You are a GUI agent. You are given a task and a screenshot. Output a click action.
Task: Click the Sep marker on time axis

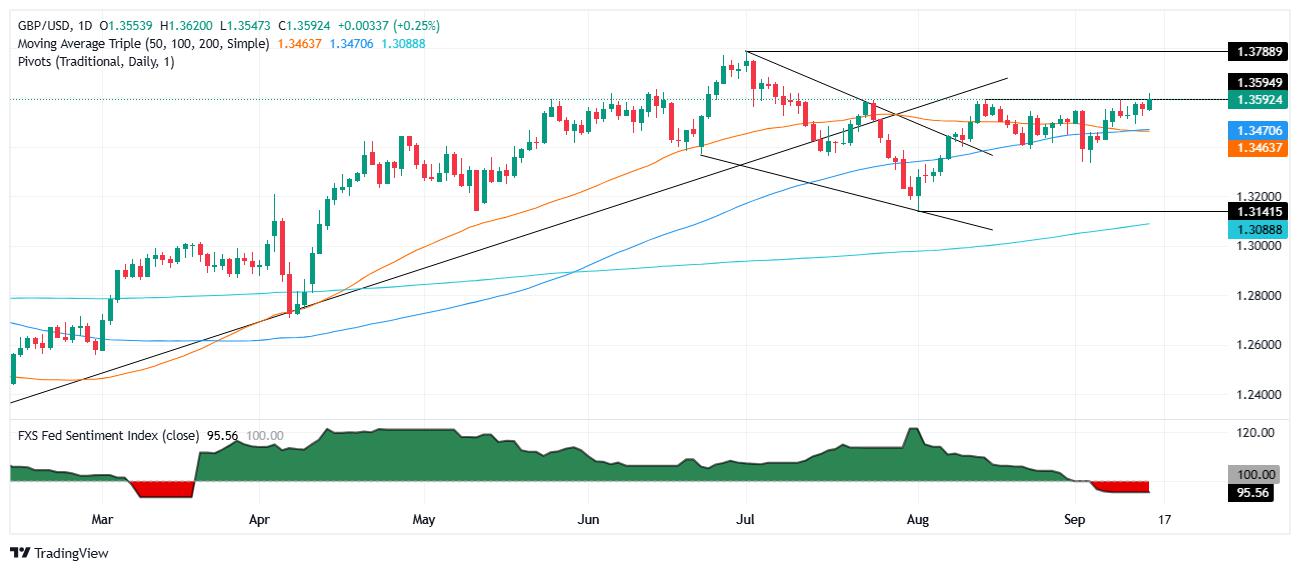coord(1075,520)
